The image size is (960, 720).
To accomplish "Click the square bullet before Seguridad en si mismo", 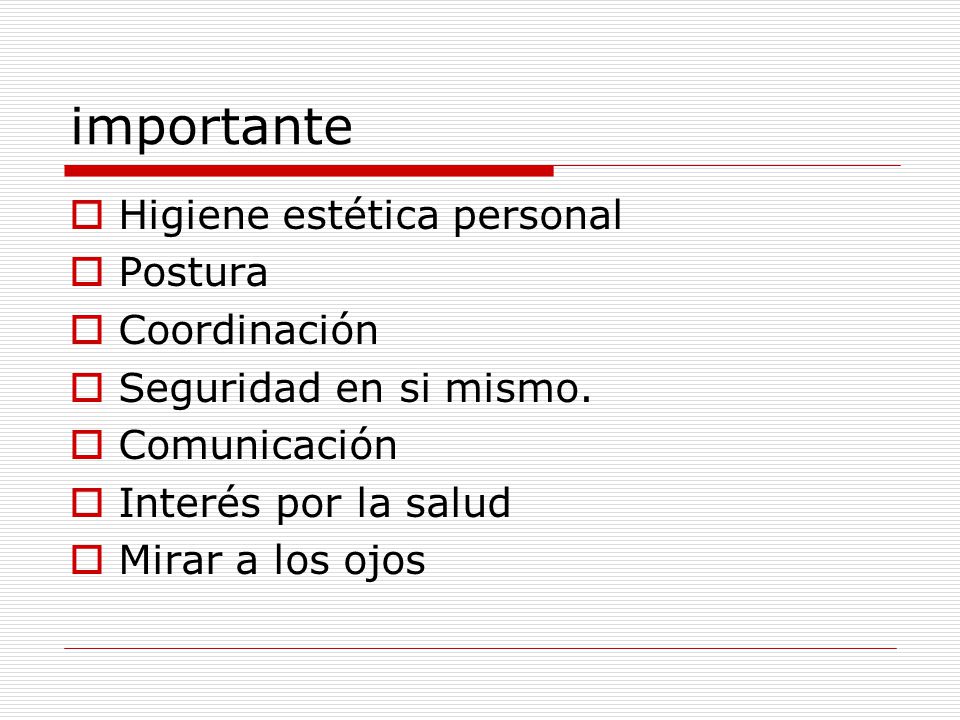I will point(87,388).
